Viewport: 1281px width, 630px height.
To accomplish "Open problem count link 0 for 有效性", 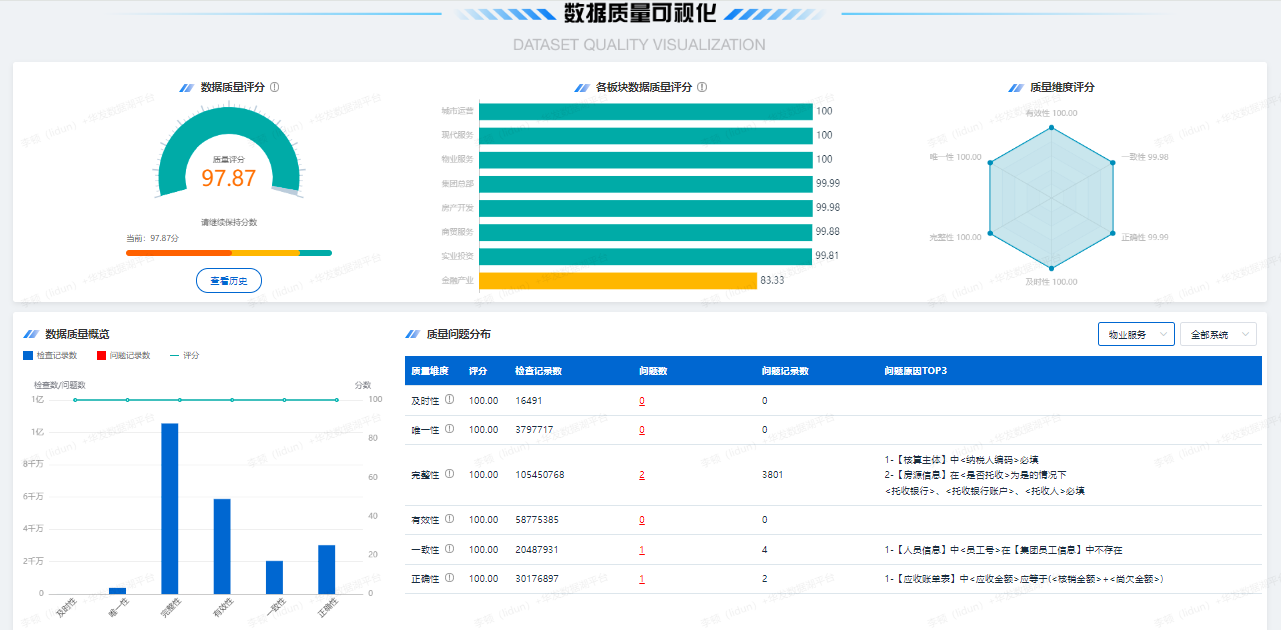I will pyautogui.click(x=642, y=520).
